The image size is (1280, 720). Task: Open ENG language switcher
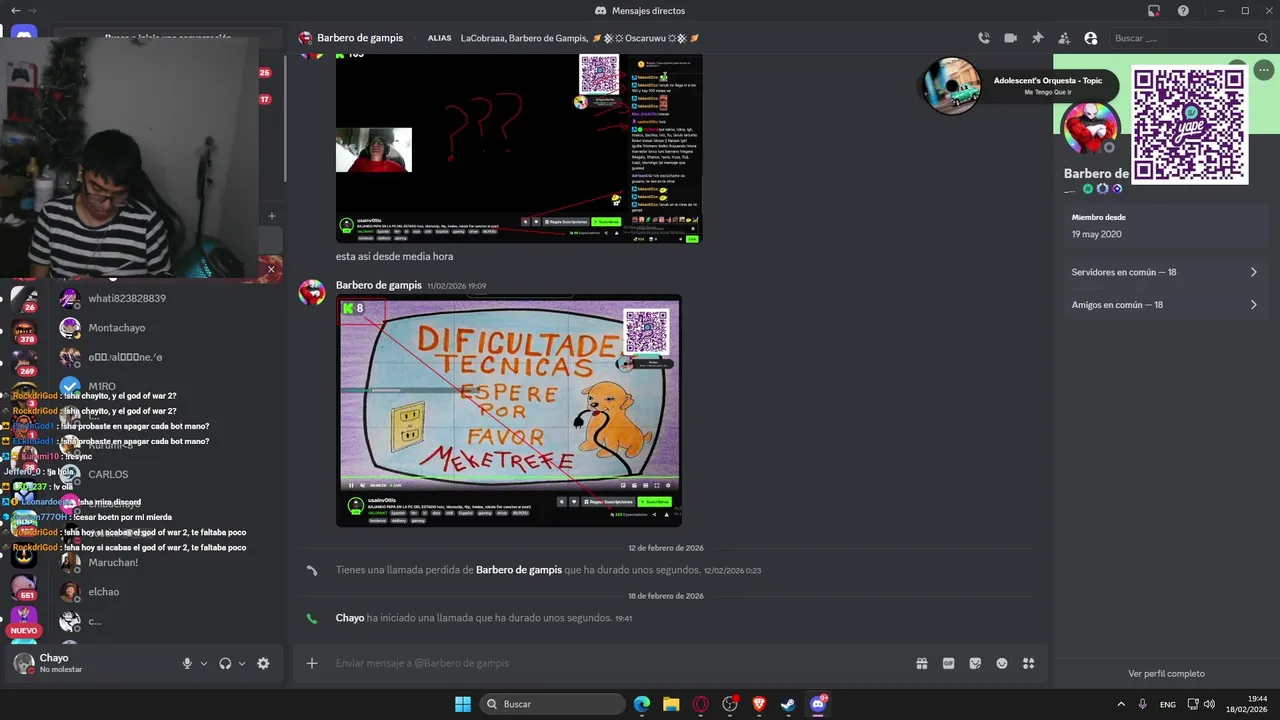[1168, 704]
